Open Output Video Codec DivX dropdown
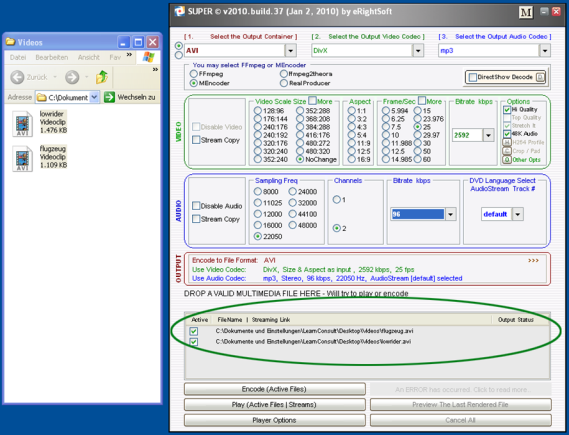Screen dimensions: 569x435 [418, 50]
